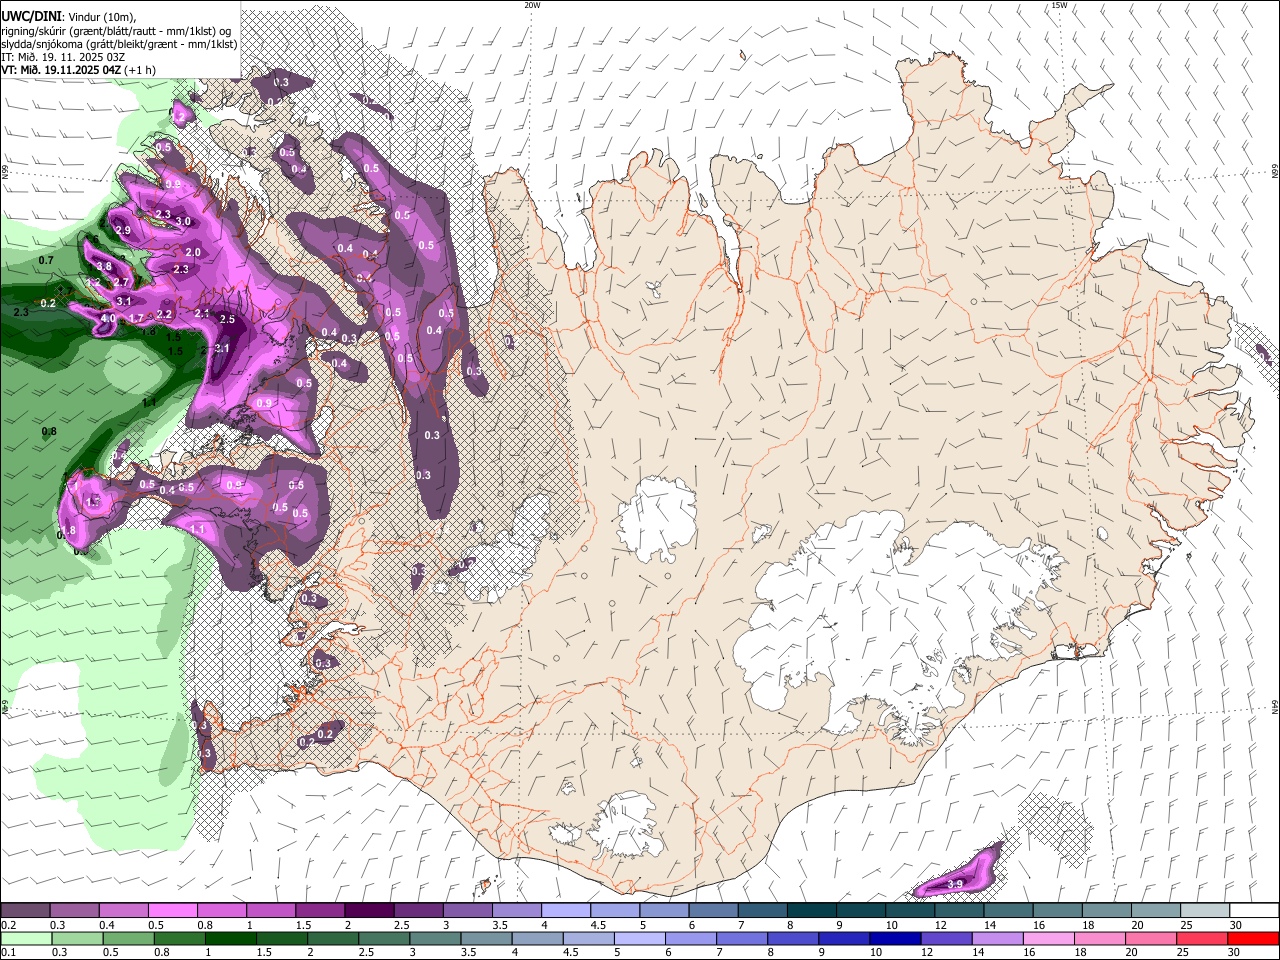Click the 20W longitude label
Viewport: 1280px width, 960px height.
[x=532, y=5]
